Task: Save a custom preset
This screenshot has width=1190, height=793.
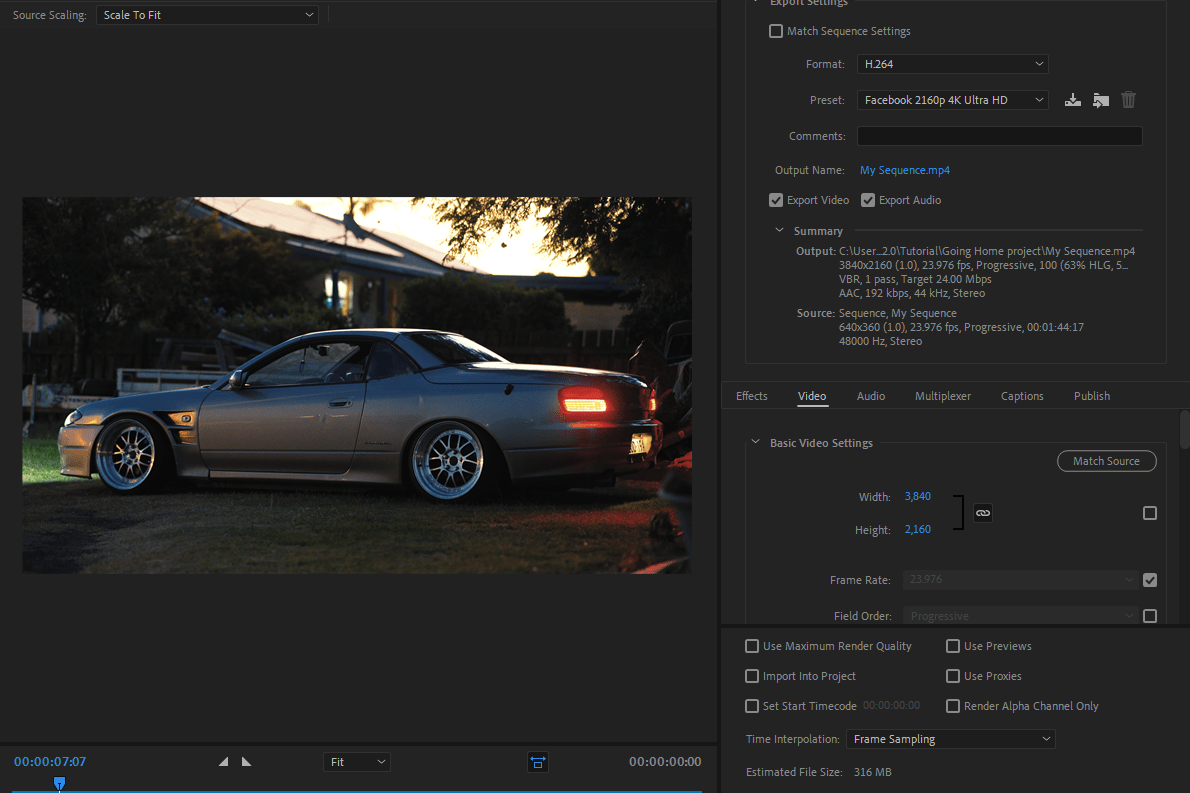Action: [1072, 100]
